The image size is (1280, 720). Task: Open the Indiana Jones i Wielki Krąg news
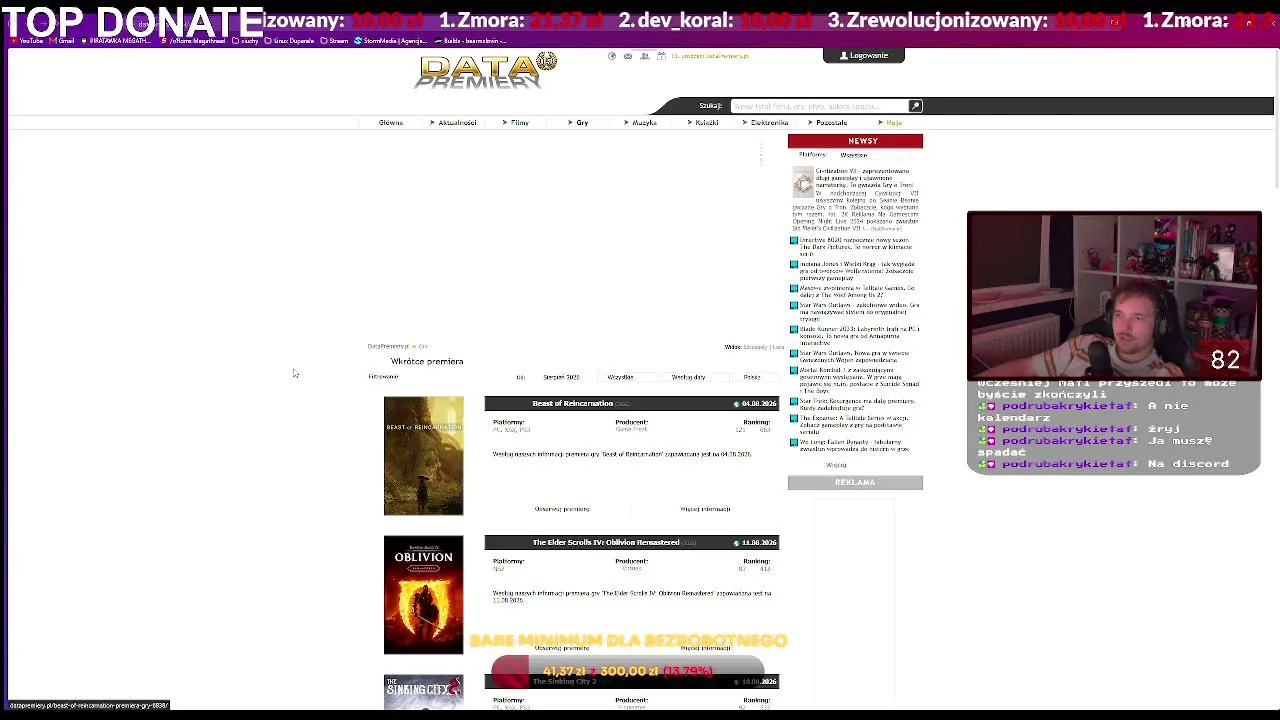855,271
